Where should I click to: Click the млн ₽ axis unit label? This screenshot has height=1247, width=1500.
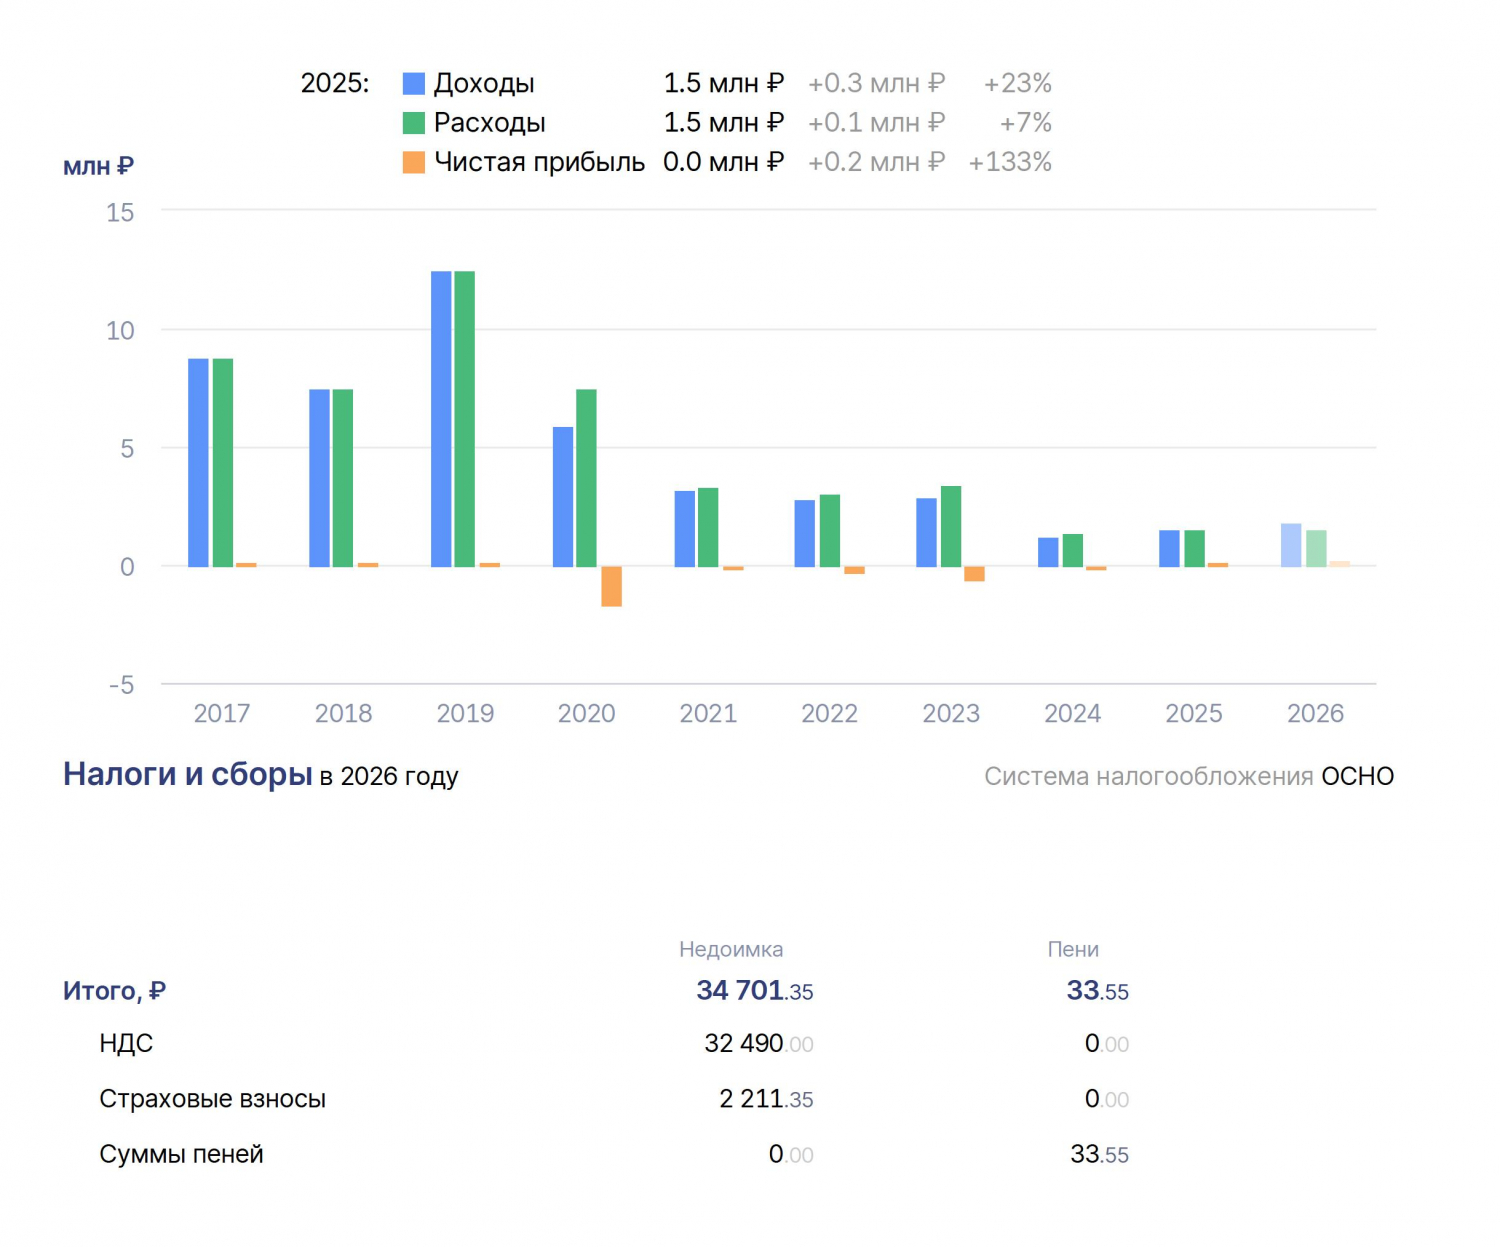click(98, 166)
